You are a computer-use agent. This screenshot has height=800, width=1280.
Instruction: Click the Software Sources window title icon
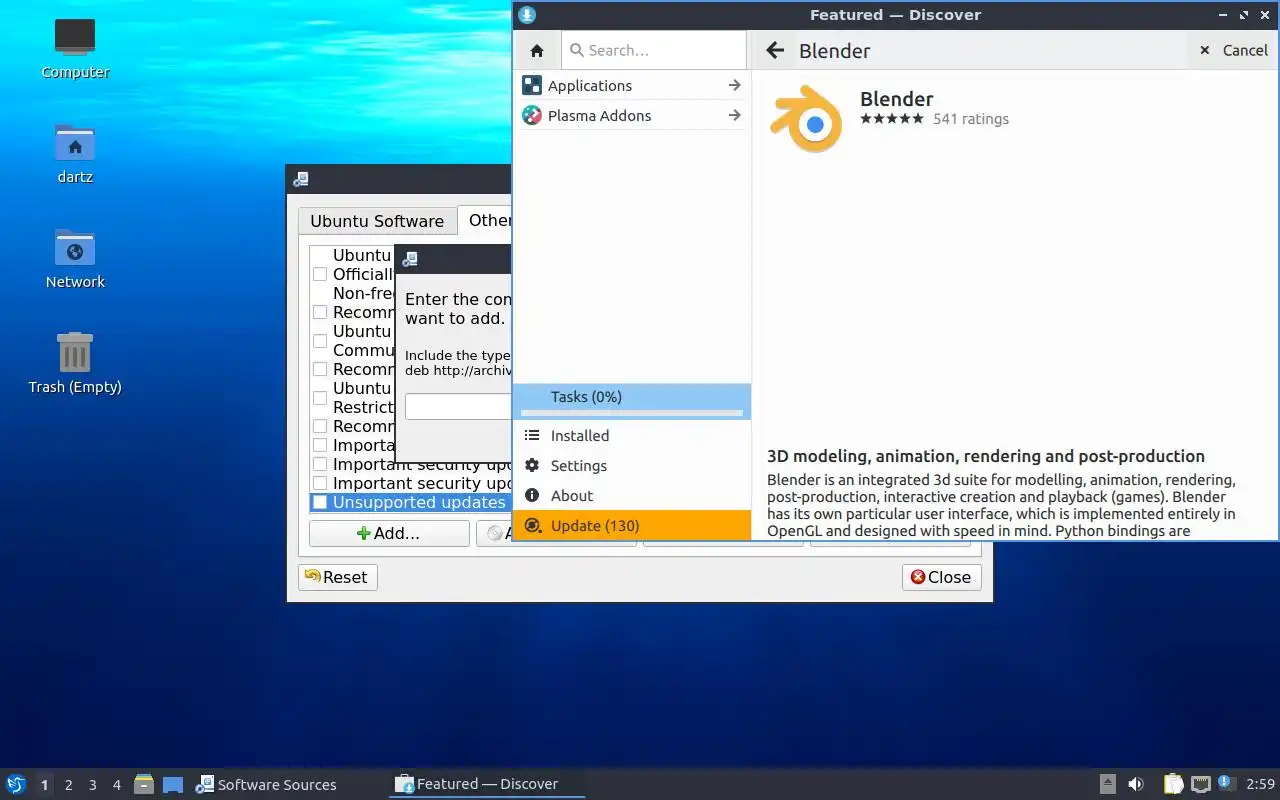click(x=301, y=180)
